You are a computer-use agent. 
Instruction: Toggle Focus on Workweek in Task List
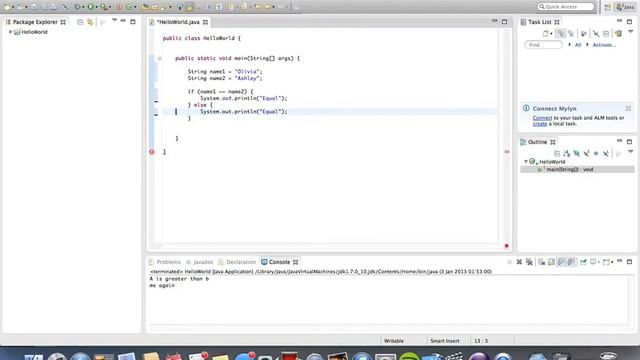(584, 33)
